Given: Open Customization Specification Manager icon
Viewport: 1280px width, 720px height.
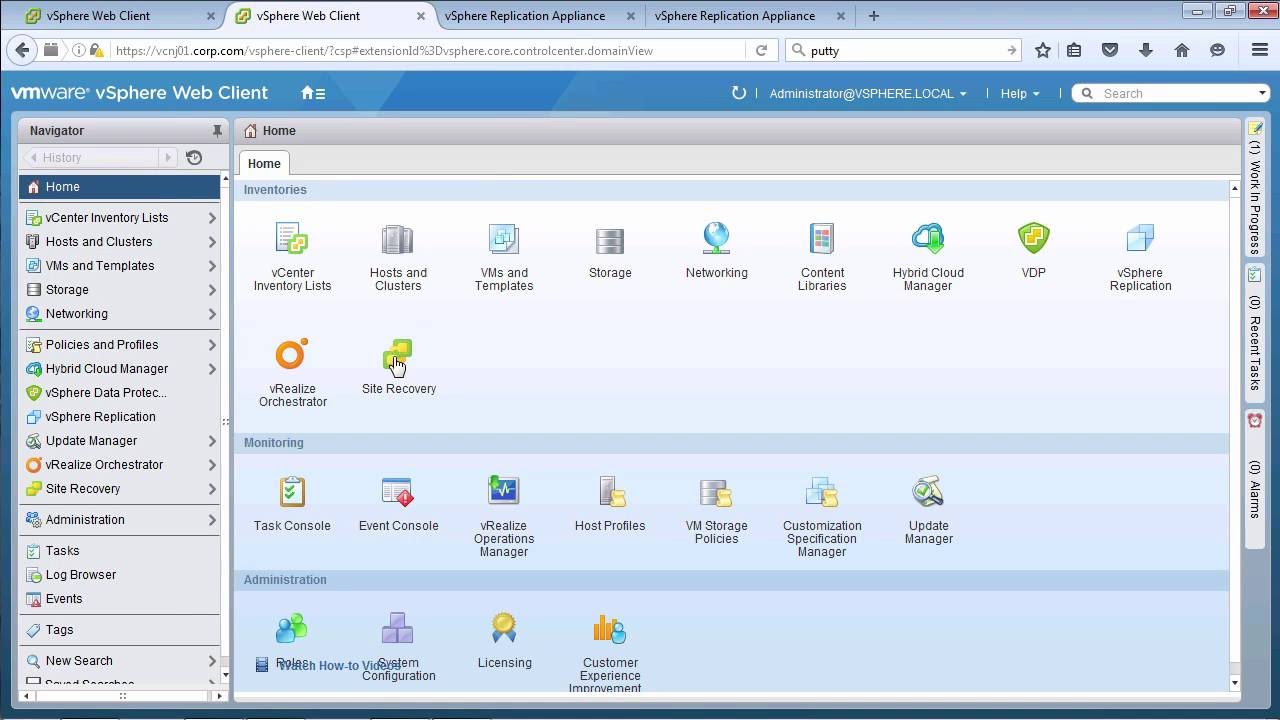Looking at the screenshot, I should tap(822, 492).
